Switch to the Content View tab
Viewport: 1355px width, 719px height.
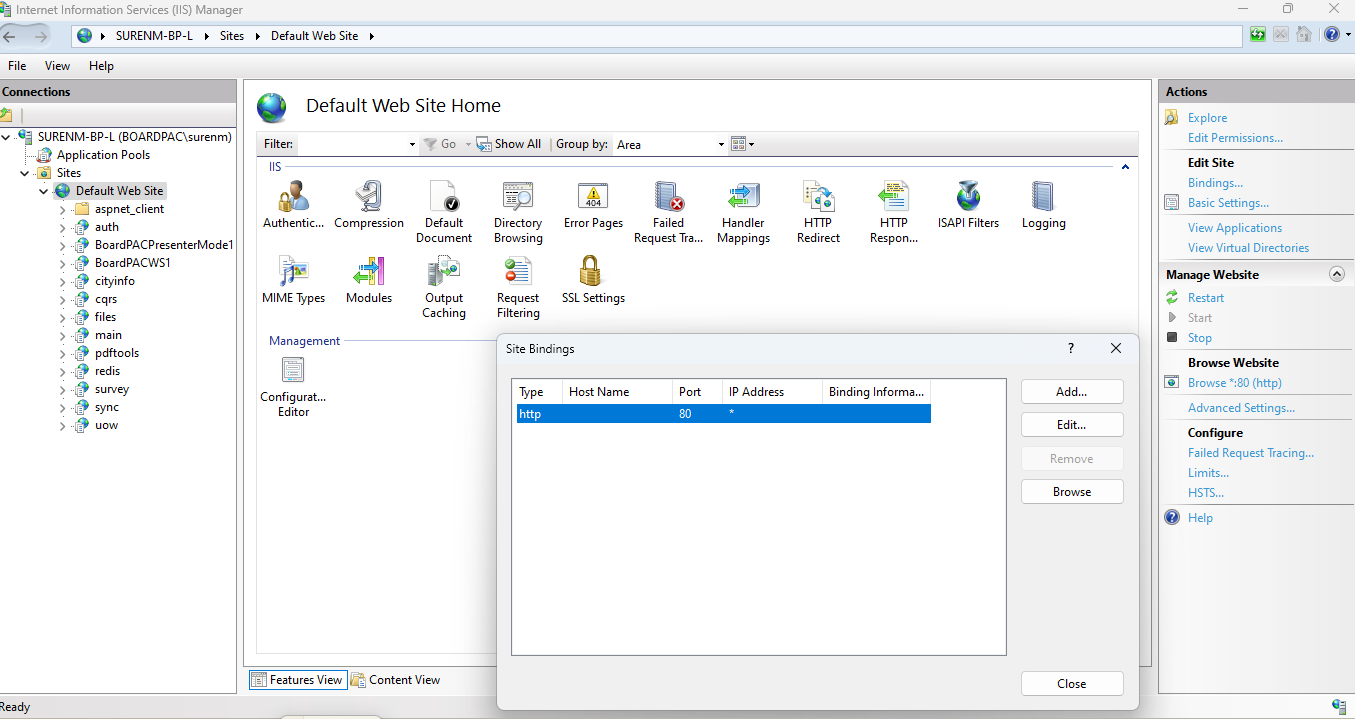point(396,680)
